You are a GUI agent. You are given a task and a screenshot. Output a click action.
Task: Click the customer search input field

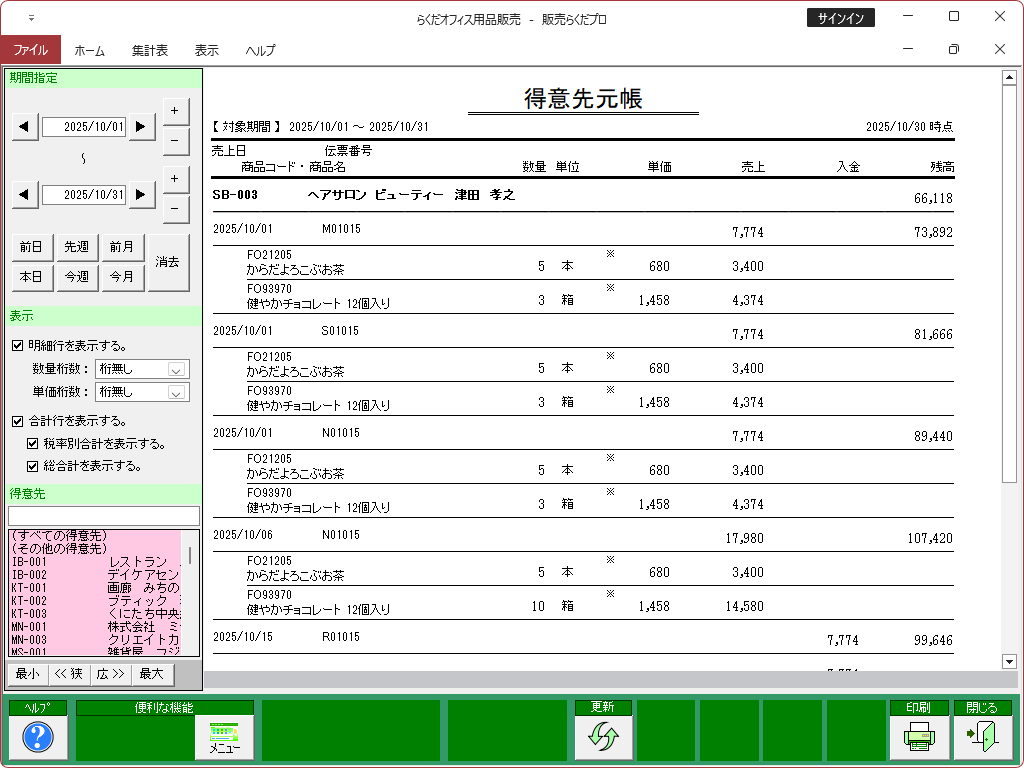click(103, 516)
